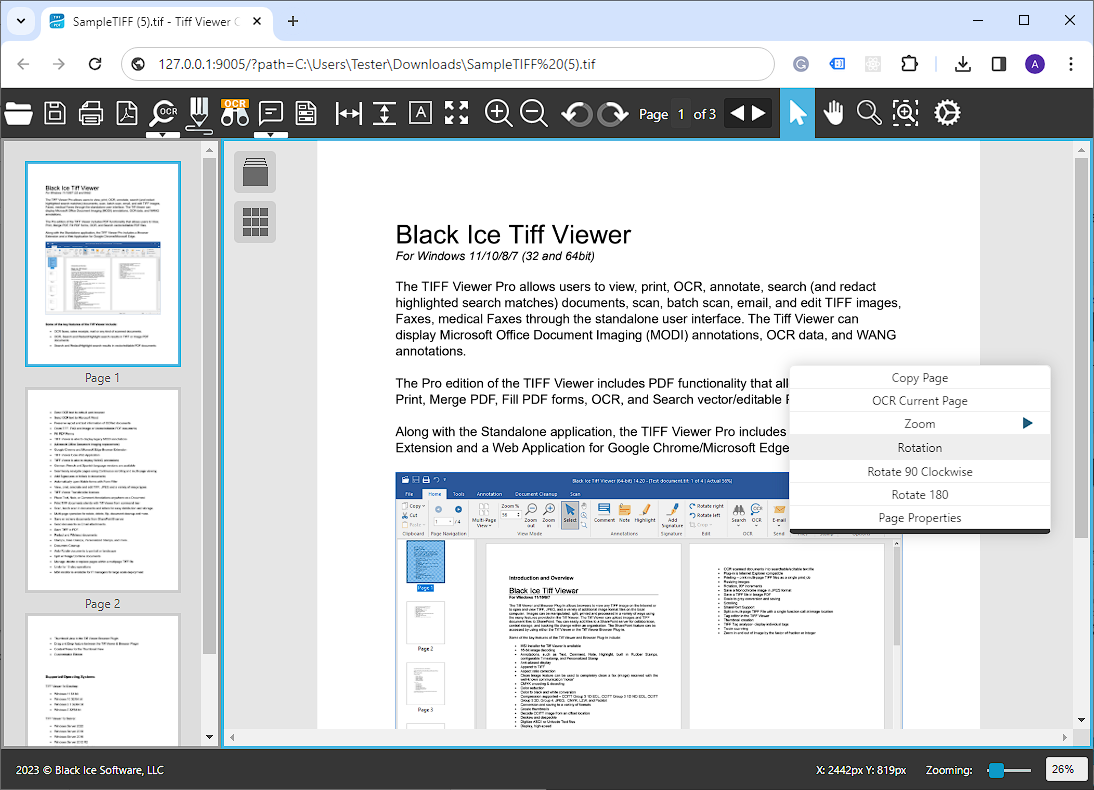The height and width of the screenshot is (790, 1094).
Task: Adjust the Zooming slider handle
Action: [x=996, y=770]
